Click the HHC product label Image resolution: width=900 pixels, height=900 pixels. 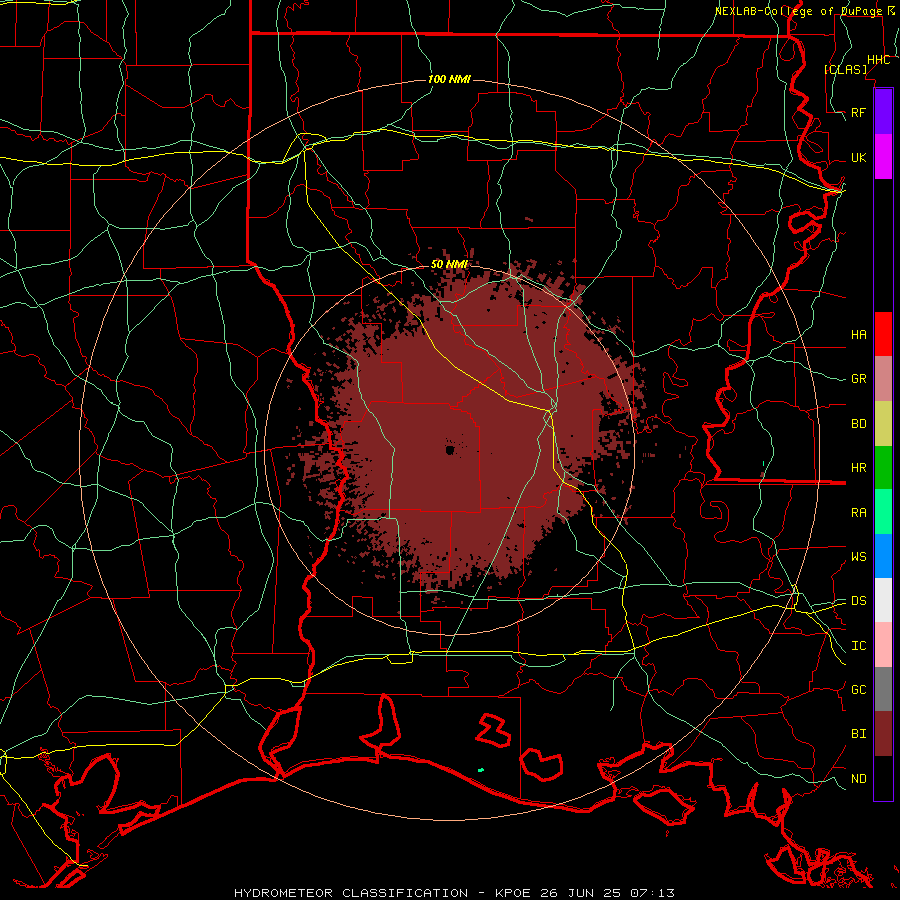(878, 60)
